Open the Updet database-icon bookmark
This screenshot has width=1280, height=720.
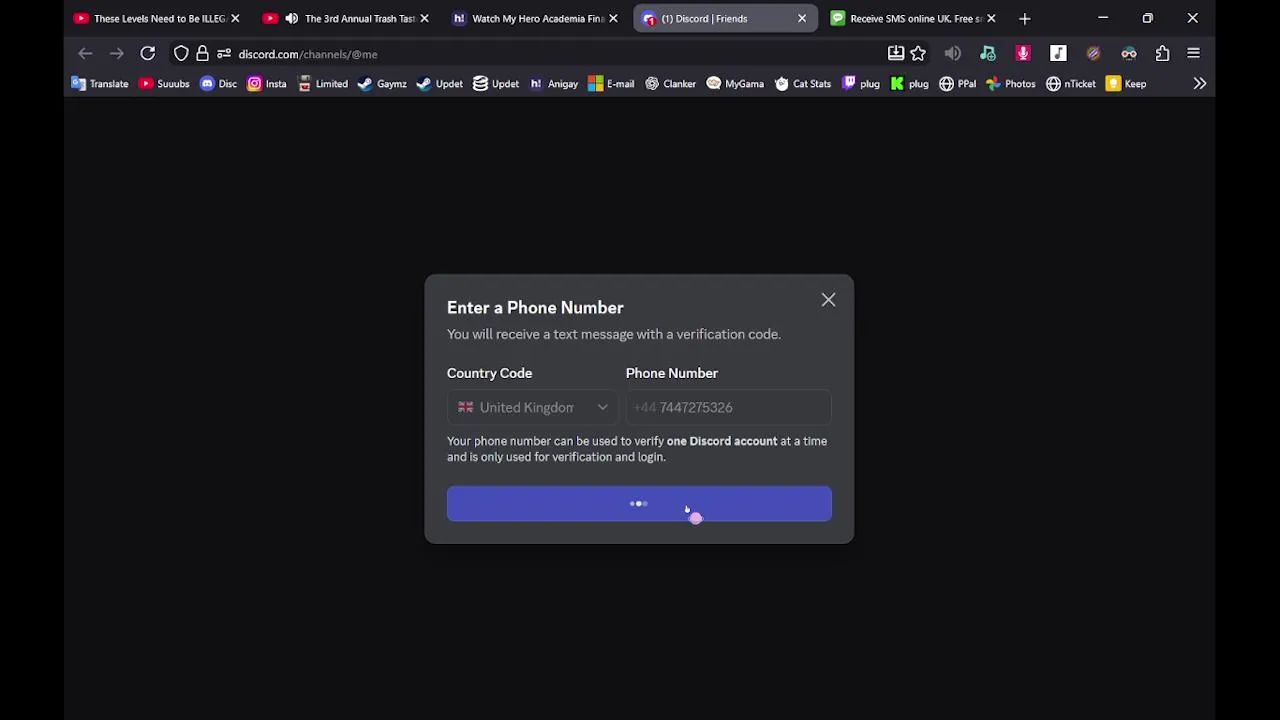pos(496,84)
